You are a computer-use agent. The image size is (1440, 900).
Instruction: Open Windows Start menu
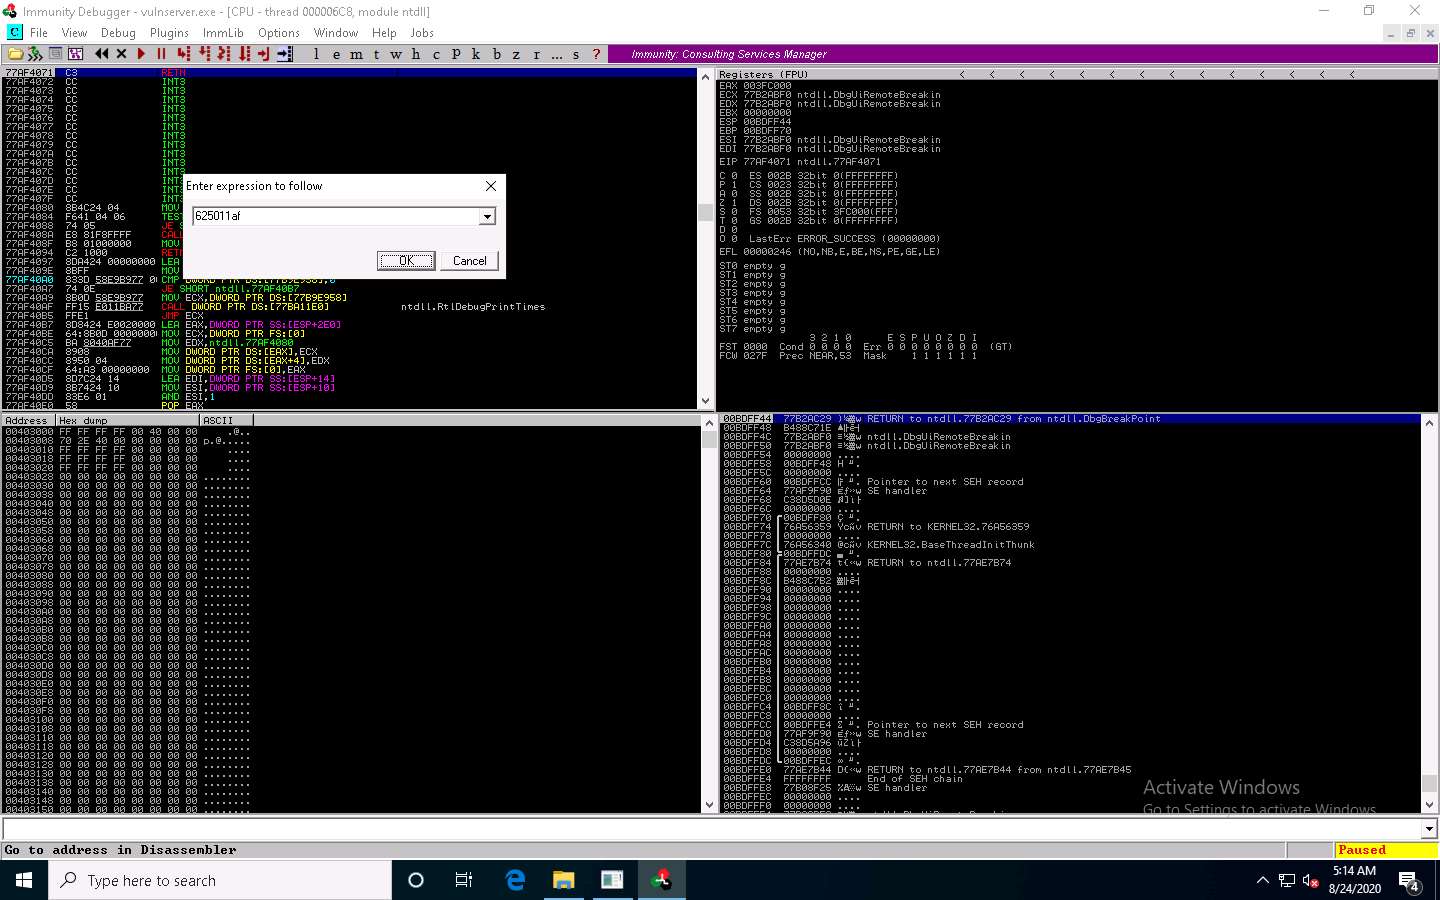click(24, 880)
